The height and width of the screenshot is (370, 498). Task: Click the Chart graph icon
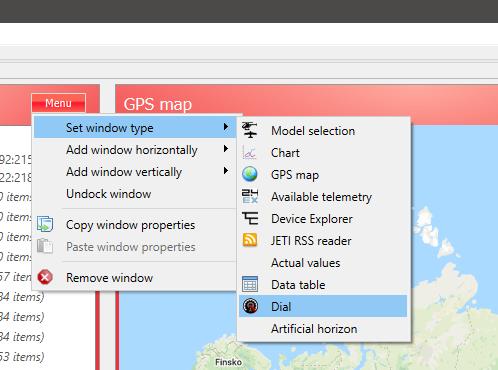pos(249,152)
